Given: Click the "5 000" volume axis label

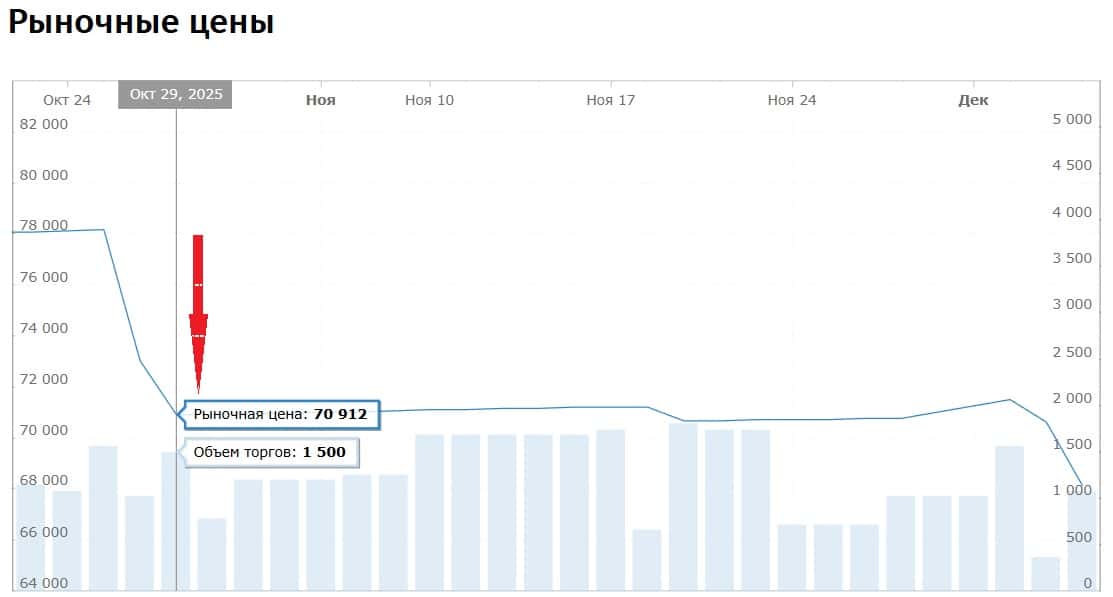Looking at the screenshot, I should [x=1072, y=119].
